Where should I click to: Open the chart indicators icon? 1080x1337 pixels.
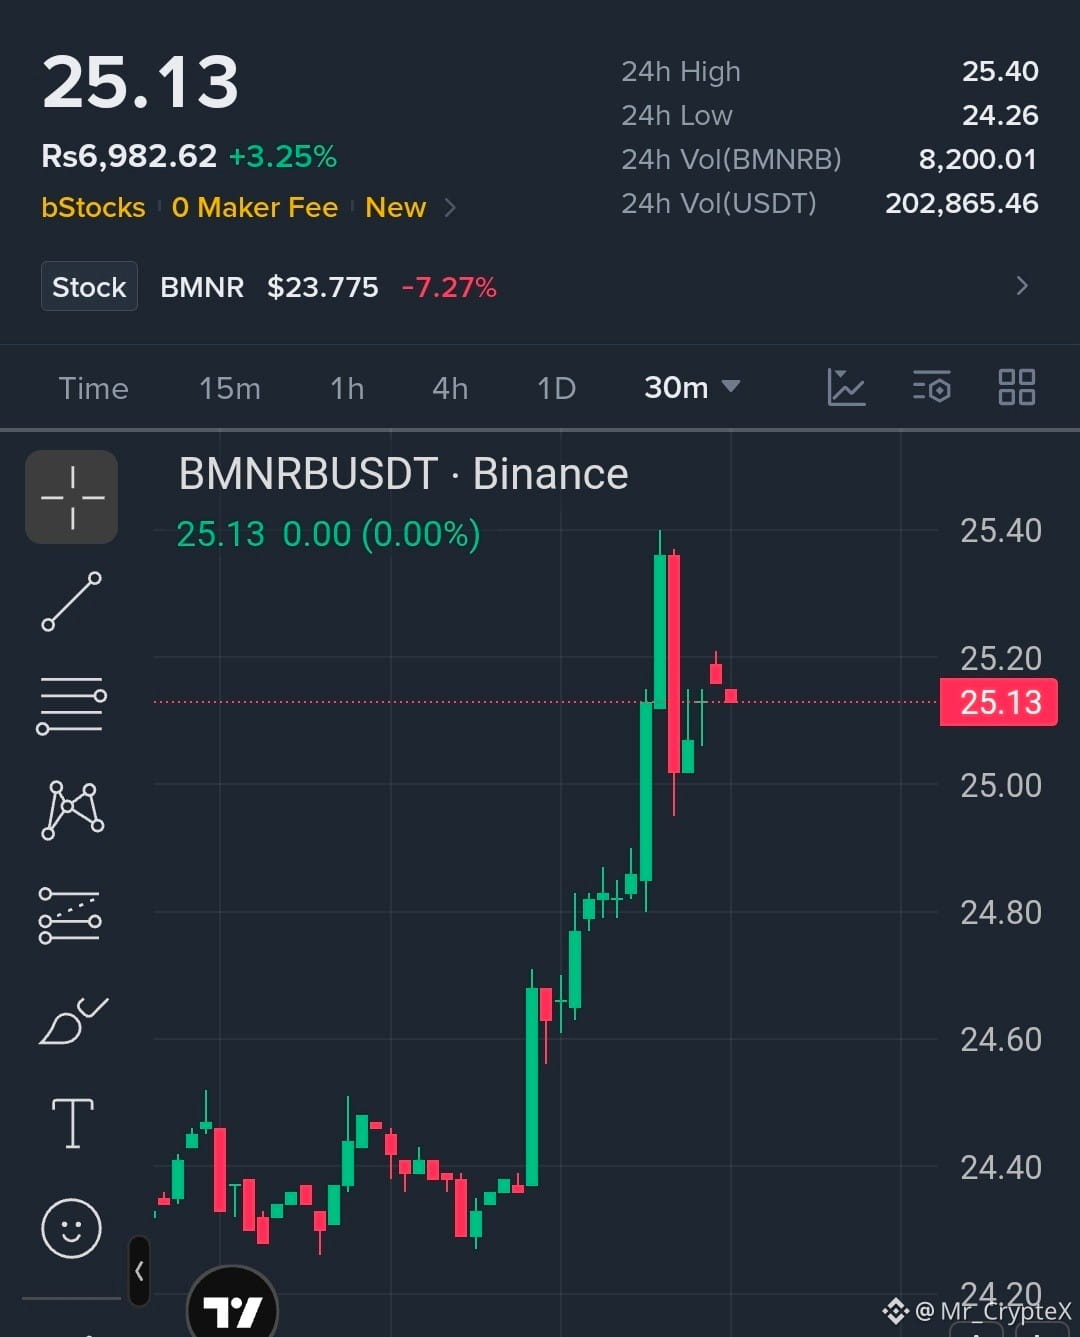point(846,387)
